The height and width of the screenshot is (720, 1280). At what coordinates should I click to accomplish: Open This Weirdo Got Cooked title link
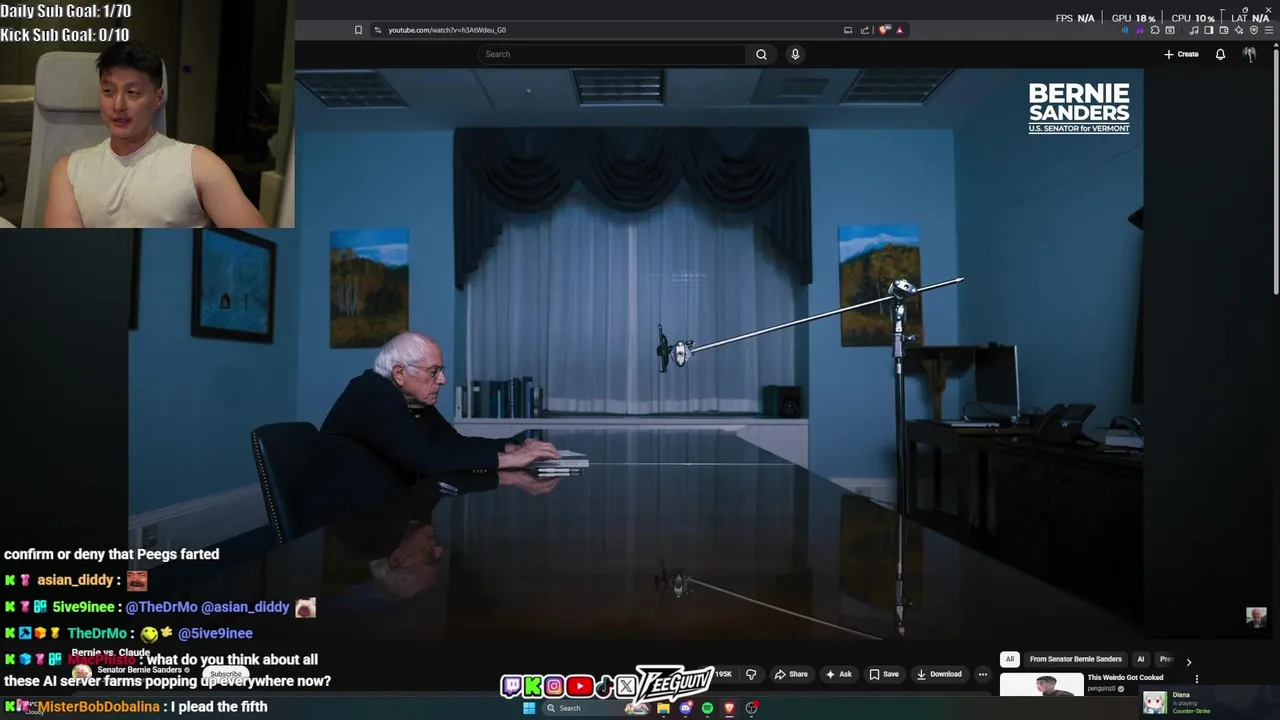click(x=1125, y=677)
